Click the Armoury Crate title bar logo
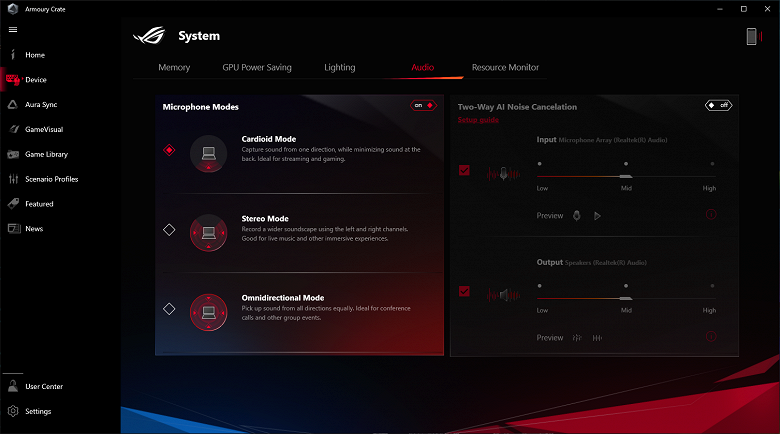 click(13, 9)
